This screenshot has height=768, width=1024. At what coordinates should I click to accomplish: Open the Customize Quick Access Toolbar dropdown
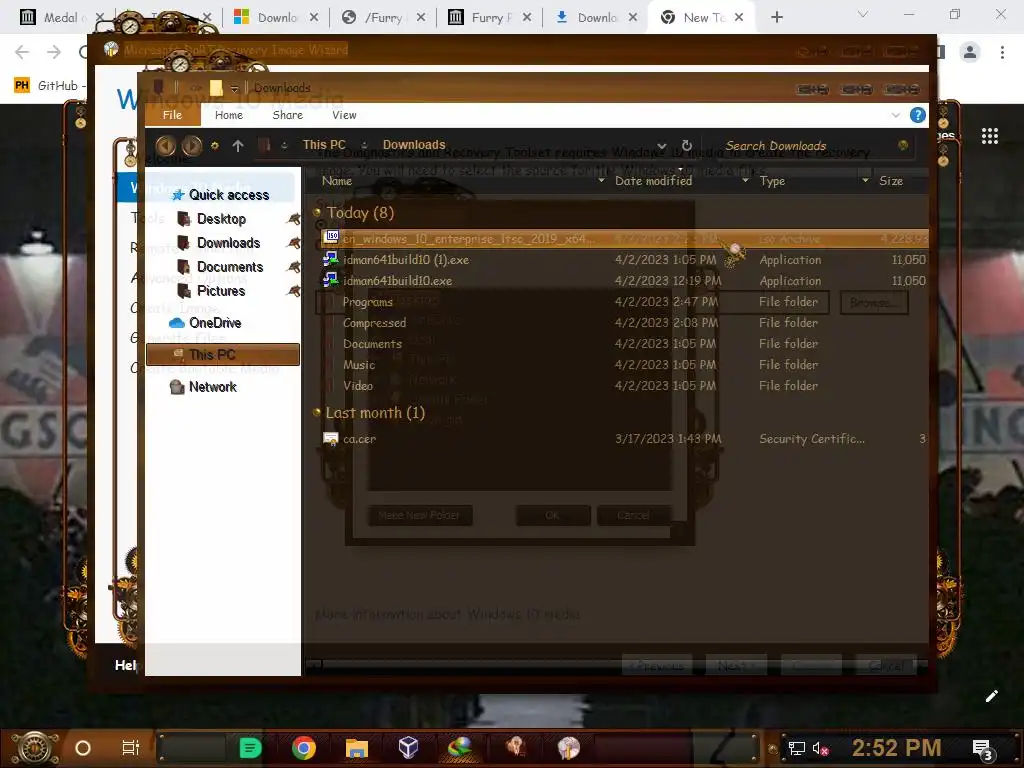point(234,89)
